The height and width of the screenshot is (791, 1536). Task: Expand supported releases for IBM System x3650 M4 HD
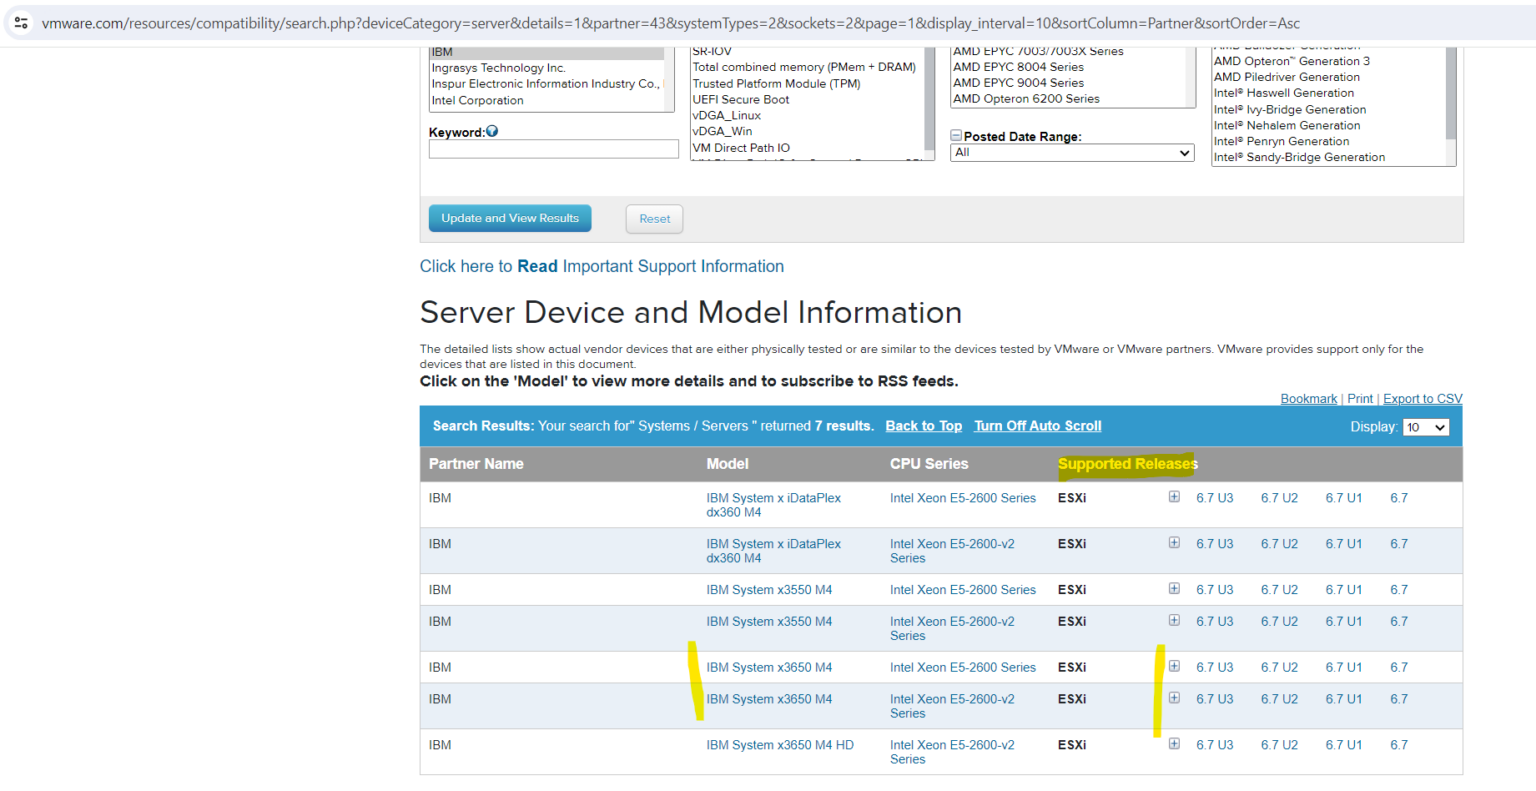(x=1174, y=743)
